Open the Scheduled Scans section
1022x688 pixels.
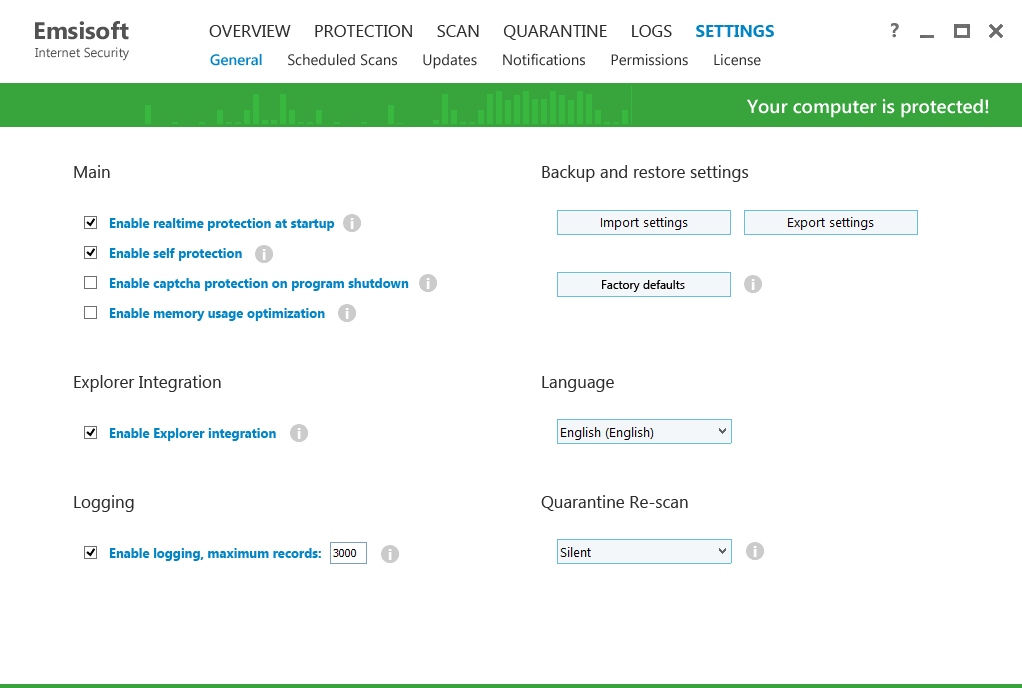point(342,60)
